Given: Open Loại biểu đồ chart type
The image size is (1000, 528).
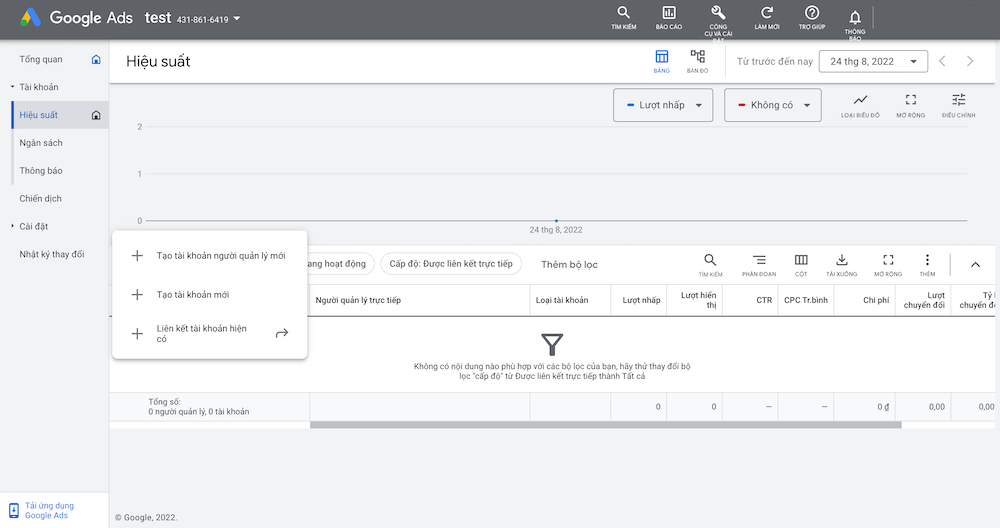Looking at the screenshot, I should (860, 104).
